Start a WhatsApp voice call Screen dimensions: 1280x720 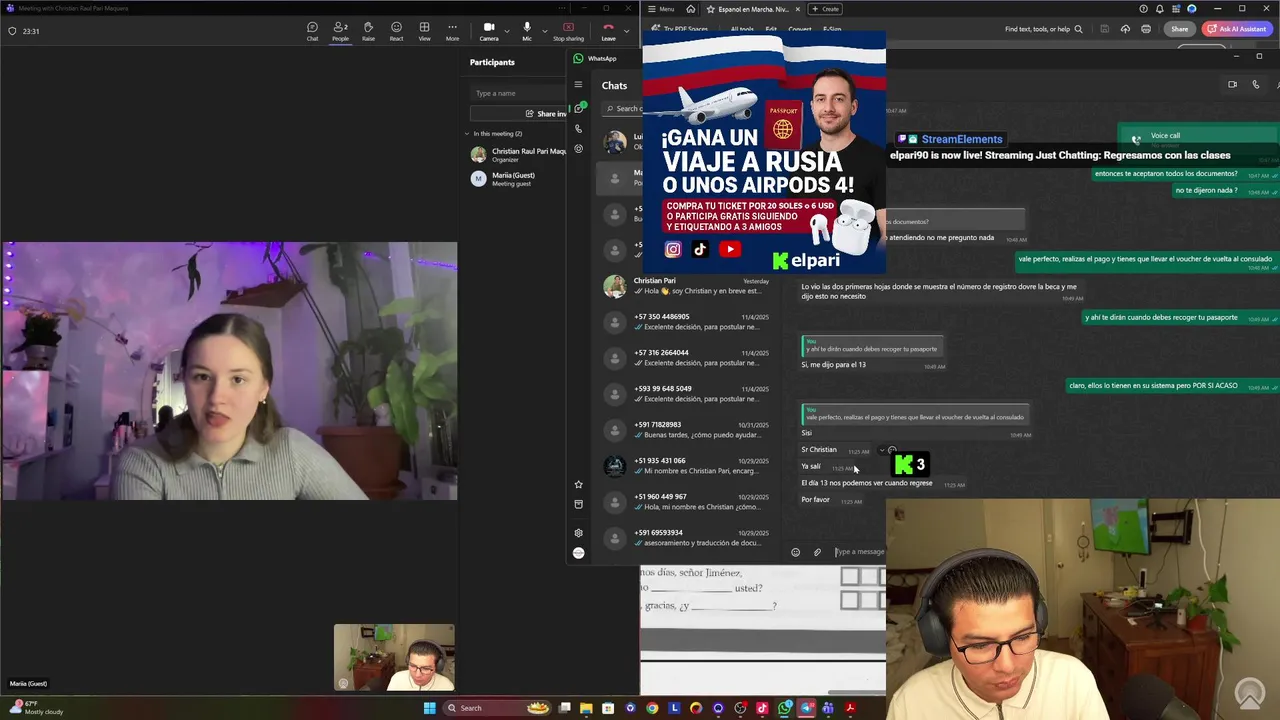point(1256,84)
